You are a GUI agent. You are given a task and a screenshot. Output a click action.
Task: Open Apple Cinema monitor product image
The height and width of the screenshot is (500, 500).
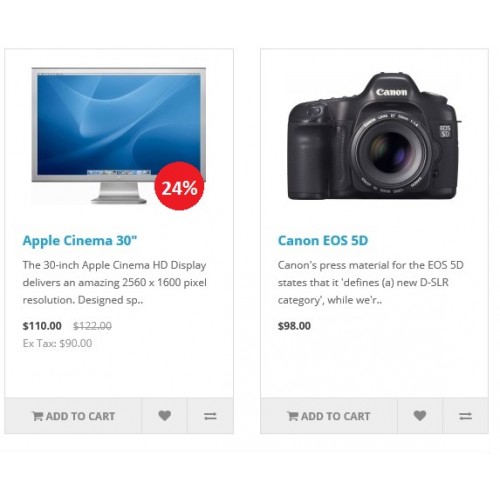[x=119, y=136]
